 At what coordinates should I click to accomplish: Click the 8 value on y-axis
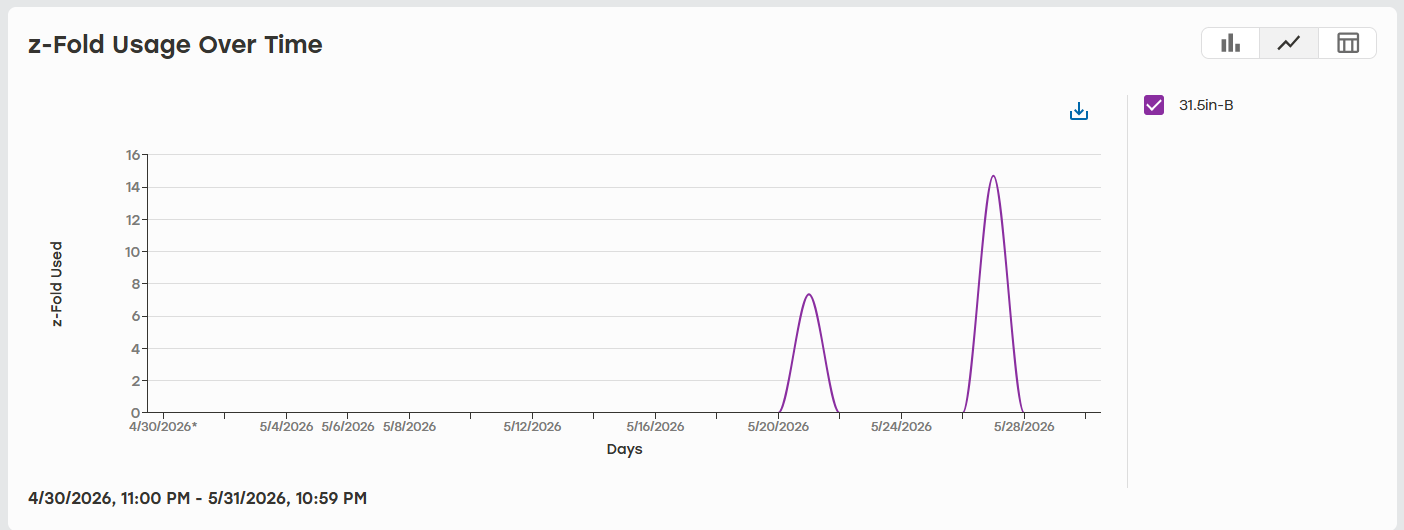(136, 284)
